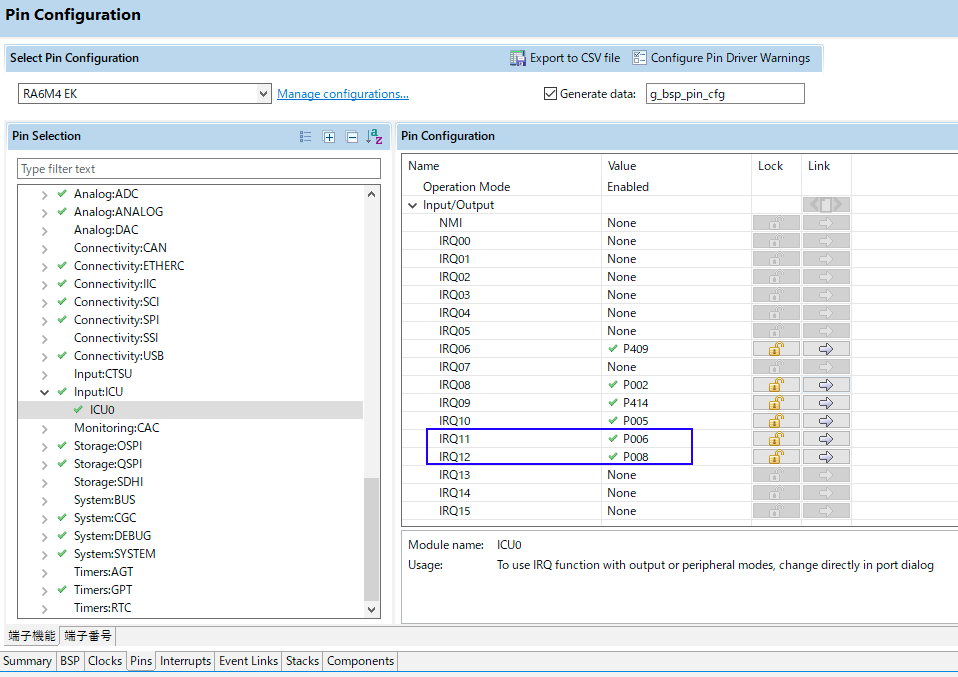Toggle the Generate data checkbox
This screenshot has width=958, height=677.
tap(550, 94)
